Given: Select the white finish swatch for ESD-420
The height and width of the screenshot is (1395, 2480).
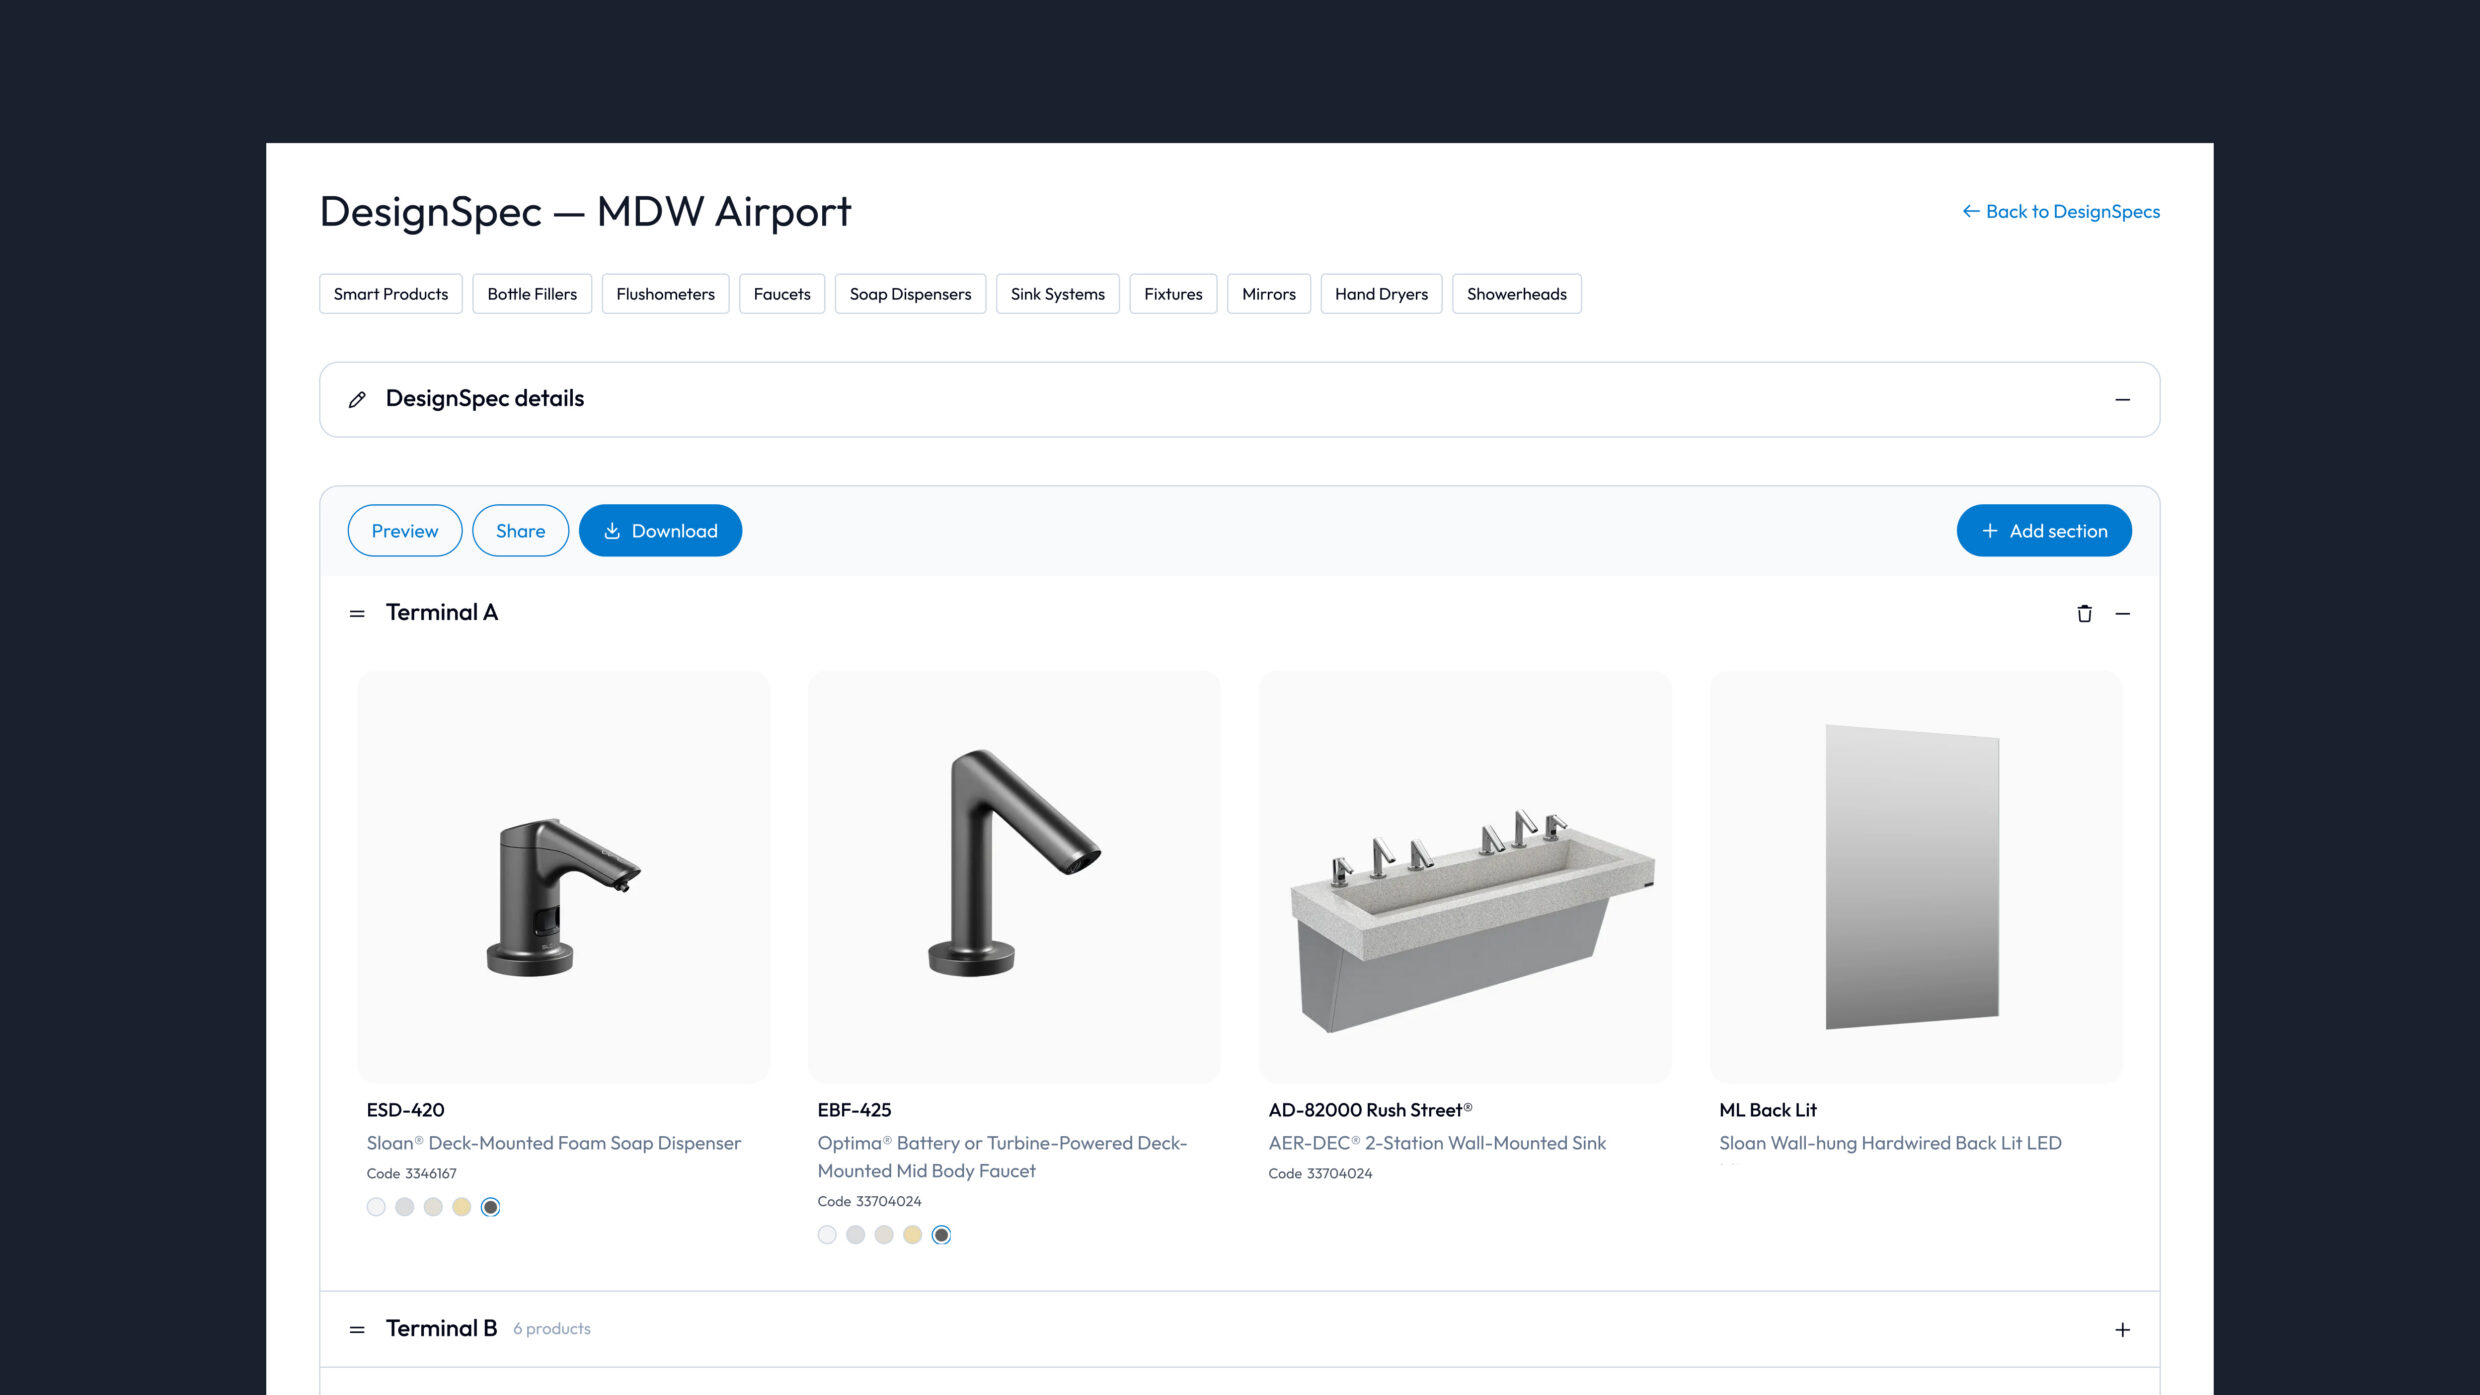Looking at the screenshot, I should pyautogui.click(x=376, y=1207).
